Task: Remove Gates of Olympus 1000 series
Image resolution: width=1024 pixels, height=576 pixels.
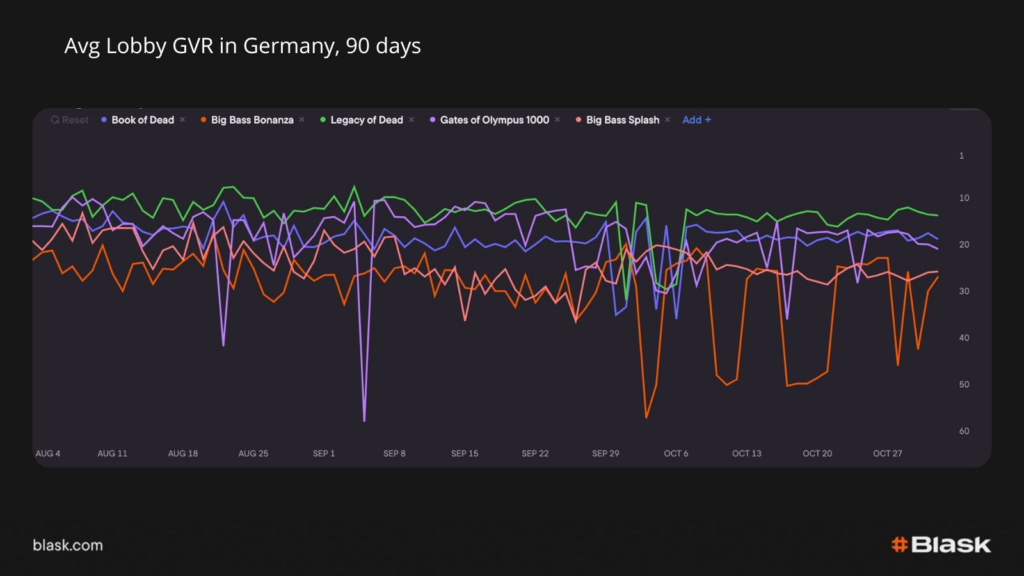Action: click(557, 120)
